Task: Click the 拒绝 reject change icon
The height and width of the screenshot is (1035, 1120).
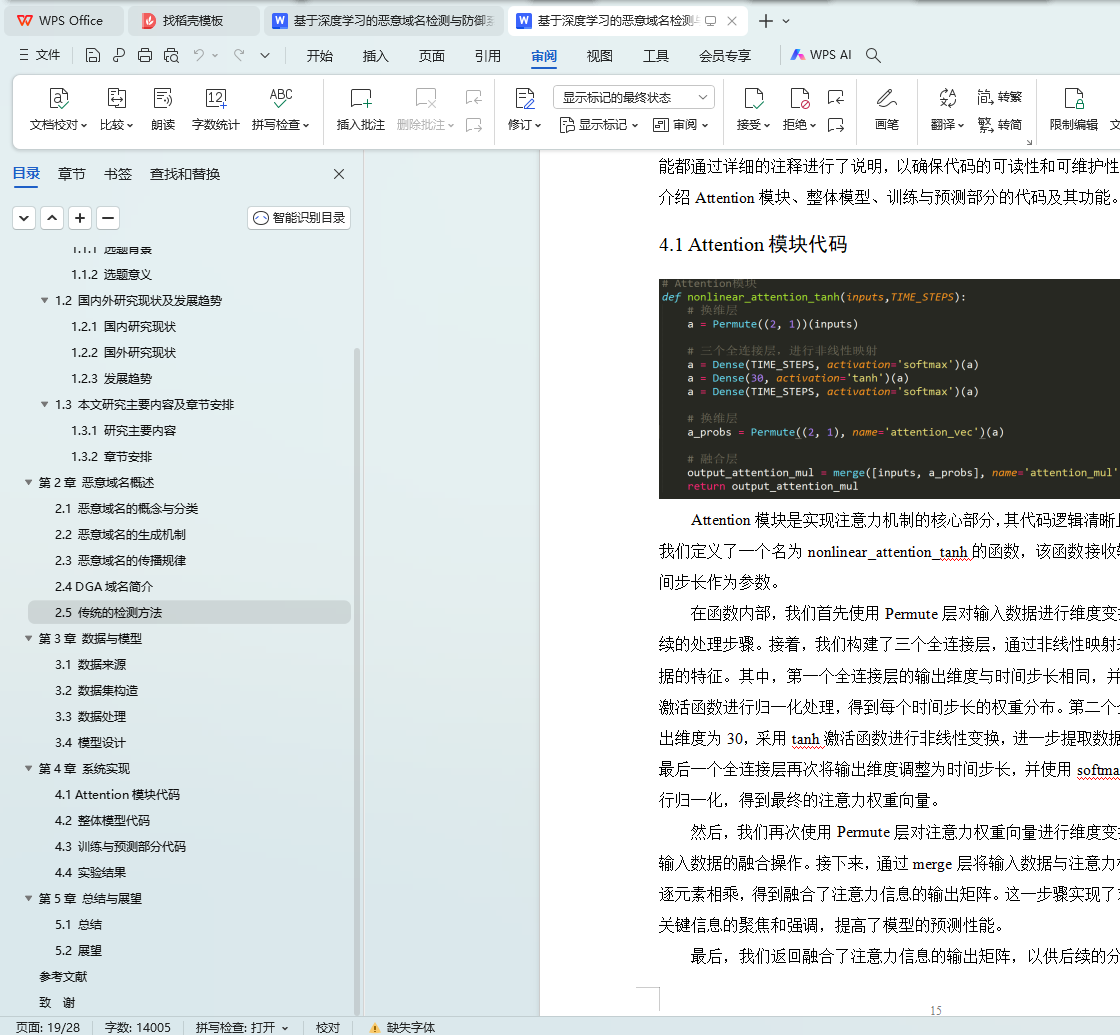Action: point(799,109)
